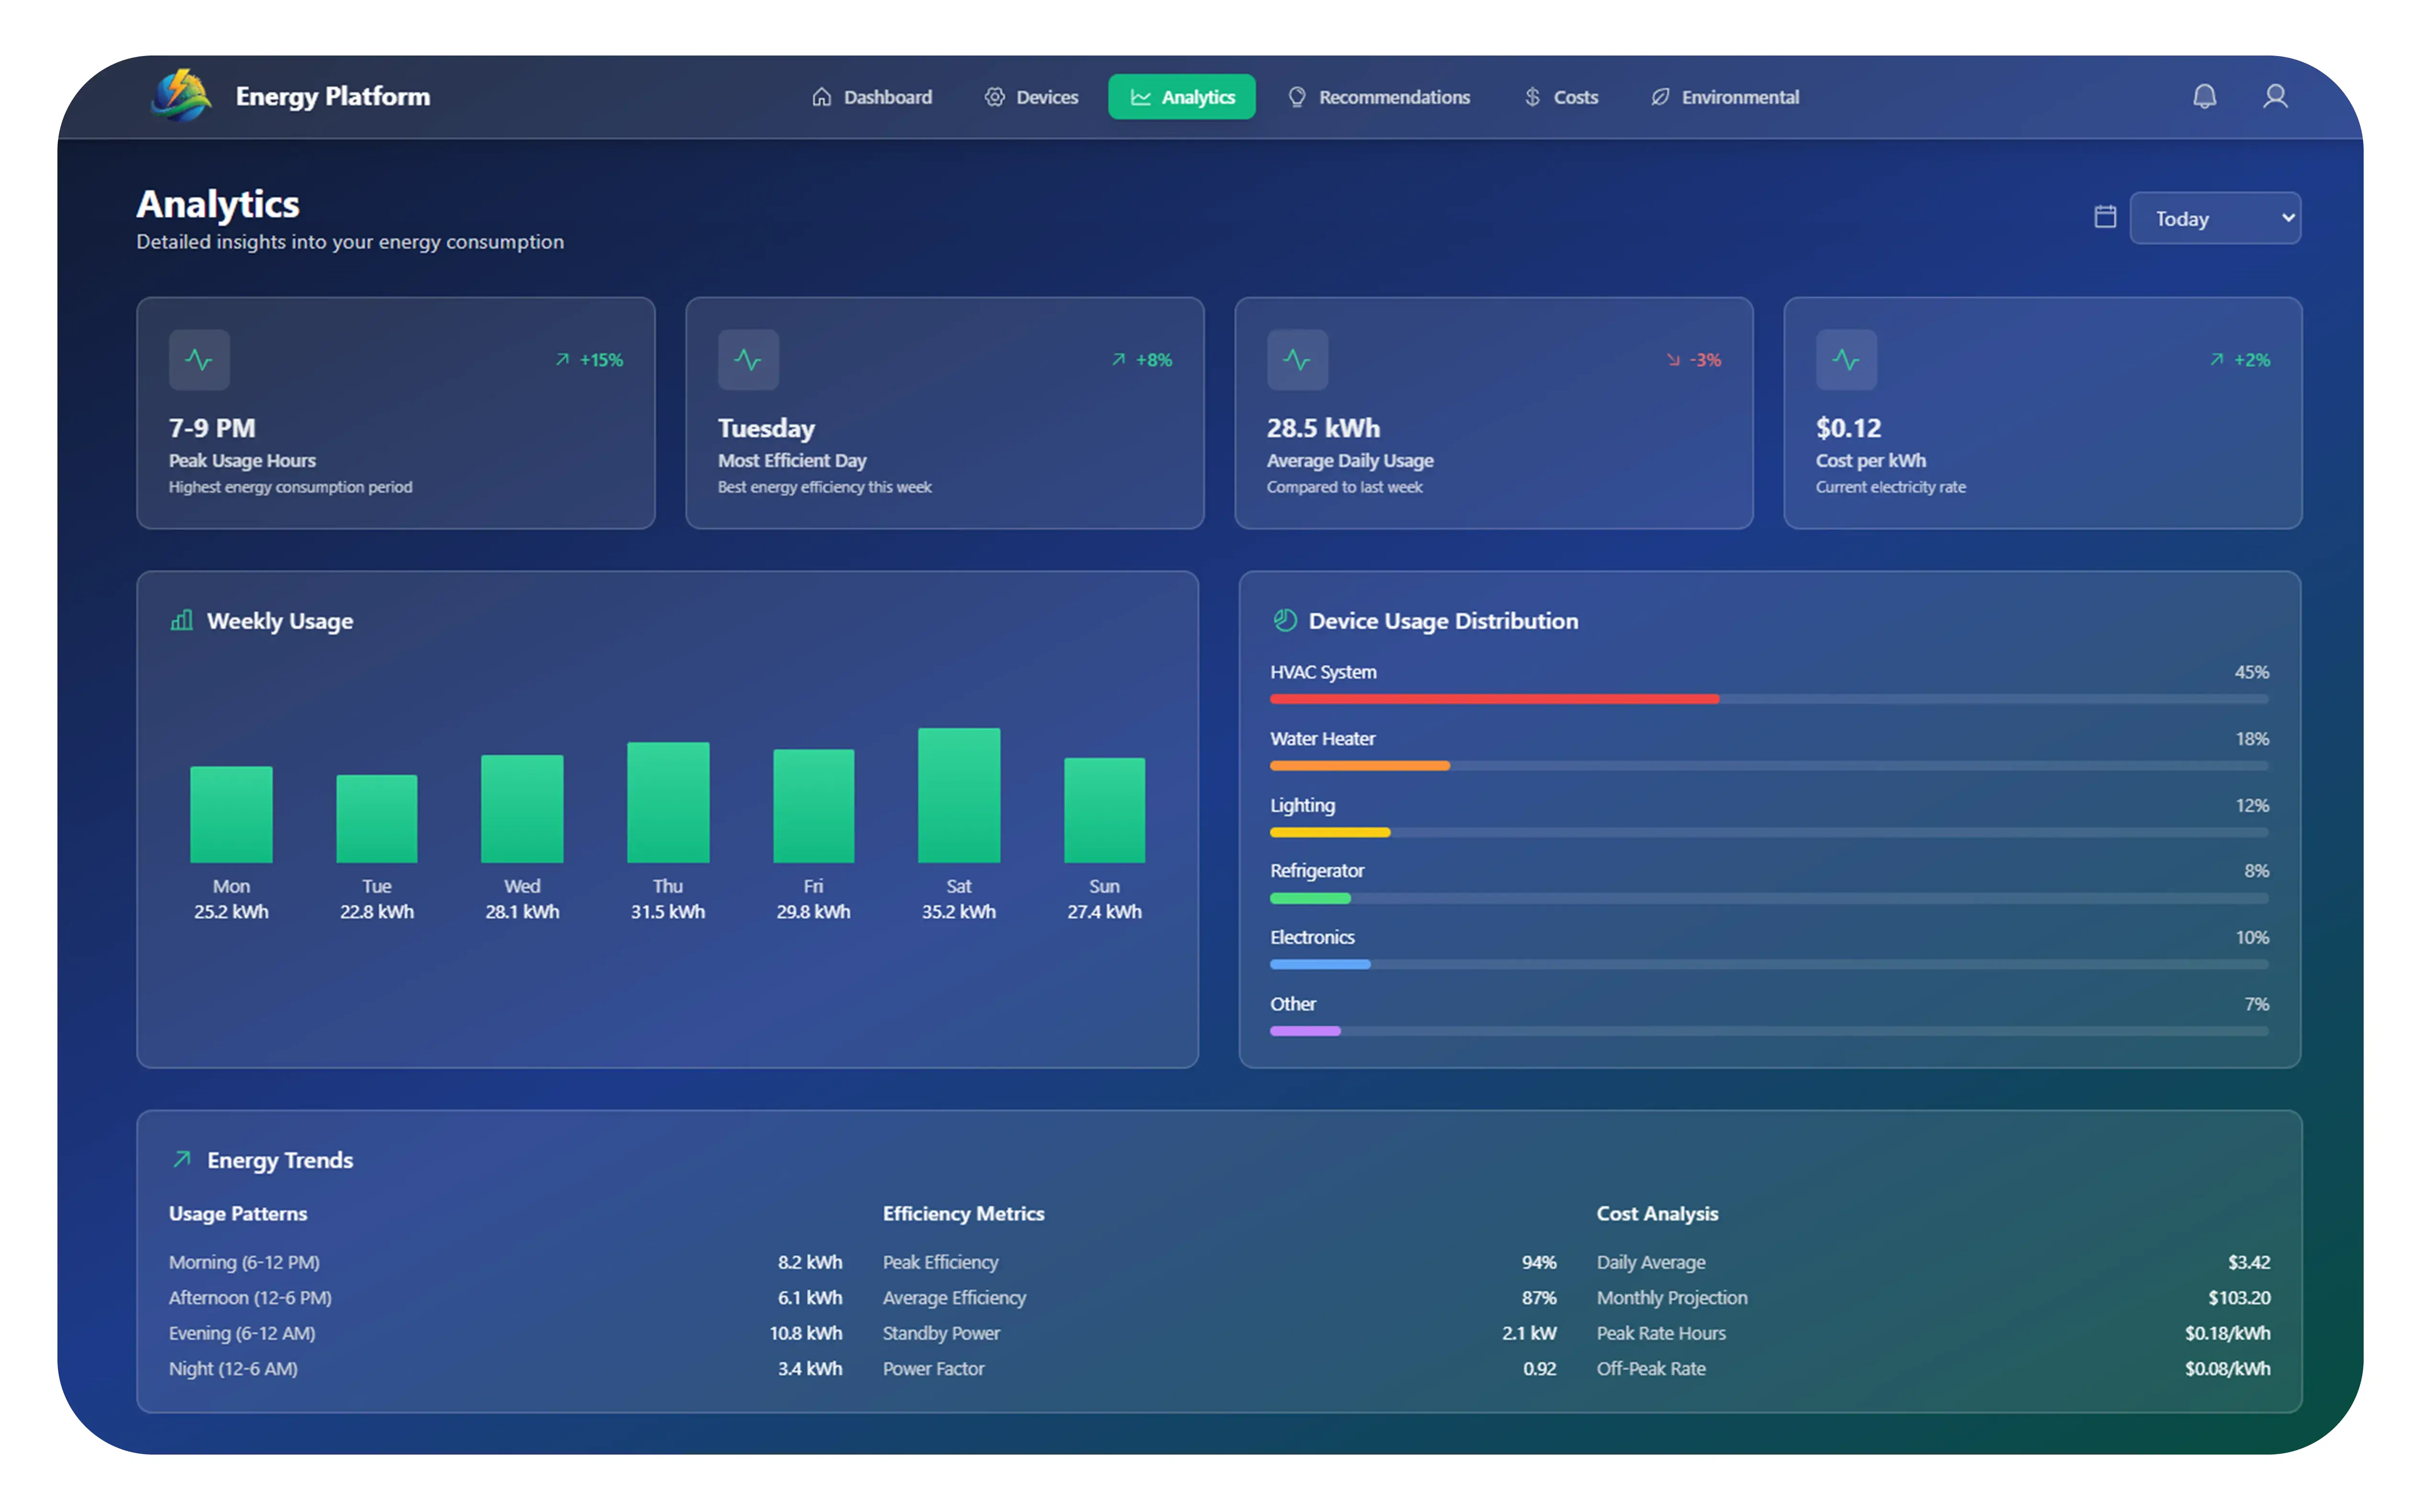Click the Energy Platform title
This screenshot has width=2423, height=1512.
(333, 96)
